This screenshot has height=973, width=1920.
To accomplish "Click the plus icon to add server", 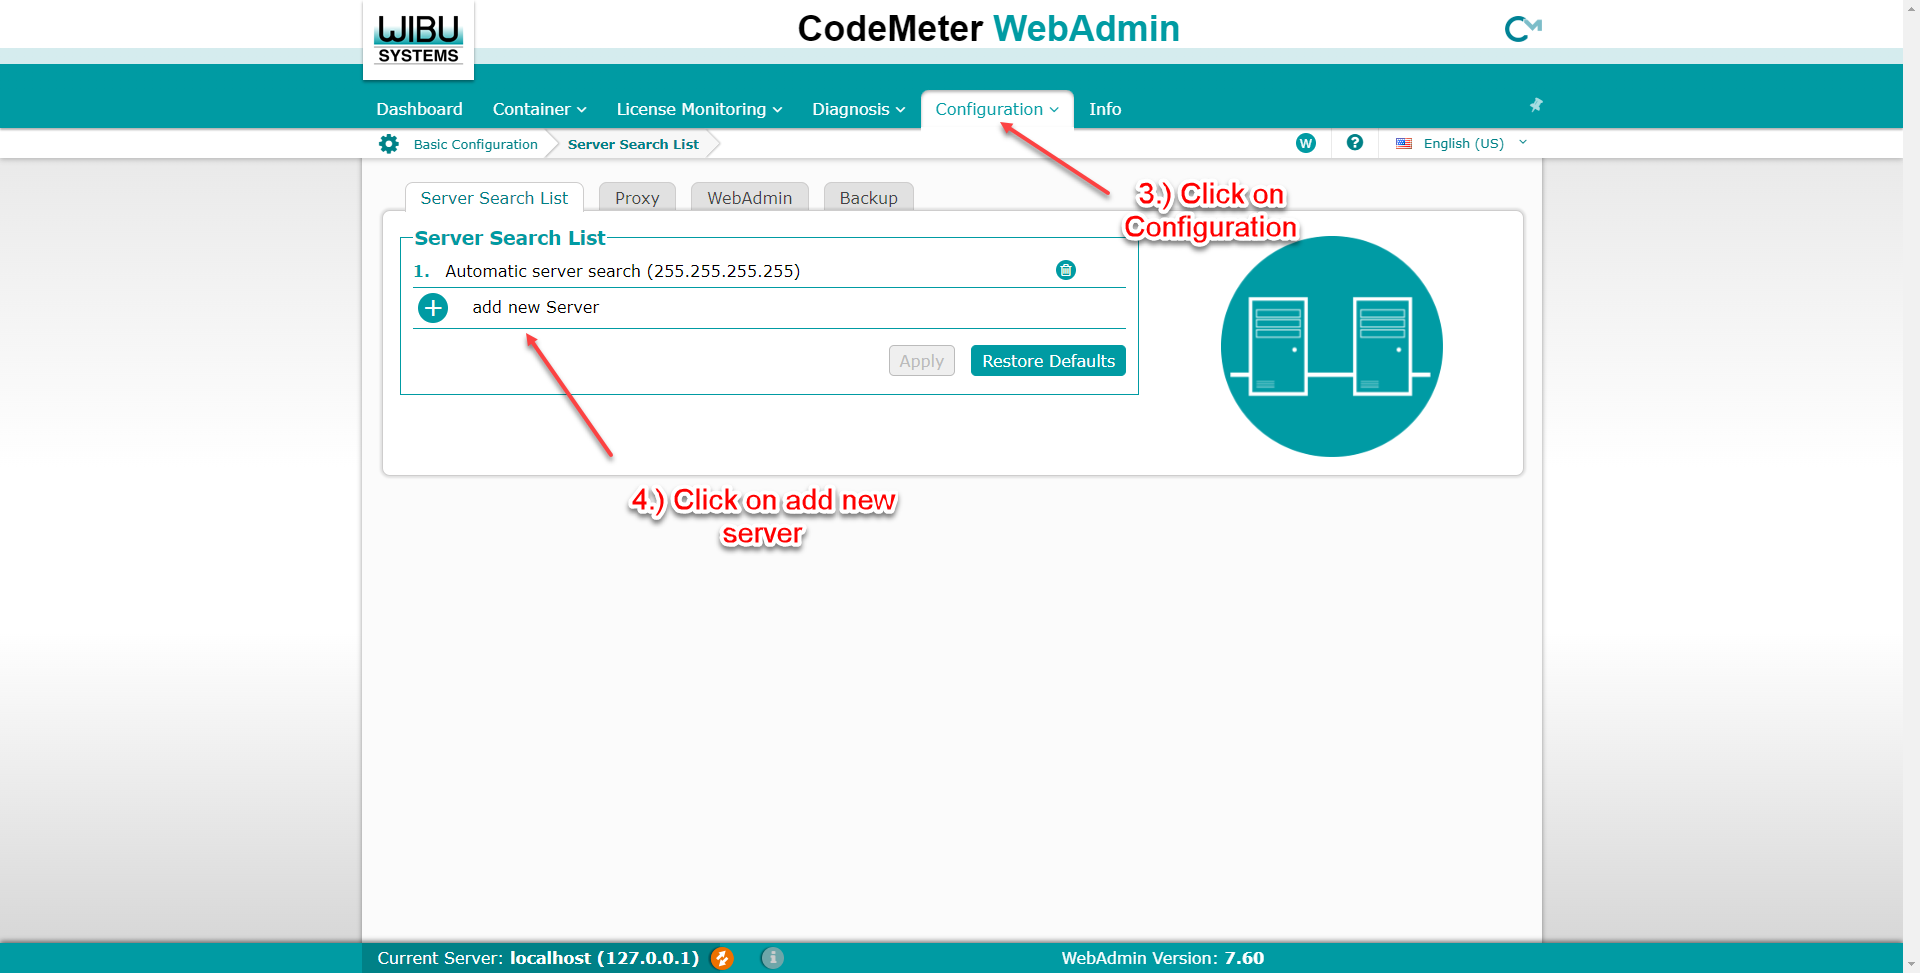I will pyautogui.click(x=433, y=308).
